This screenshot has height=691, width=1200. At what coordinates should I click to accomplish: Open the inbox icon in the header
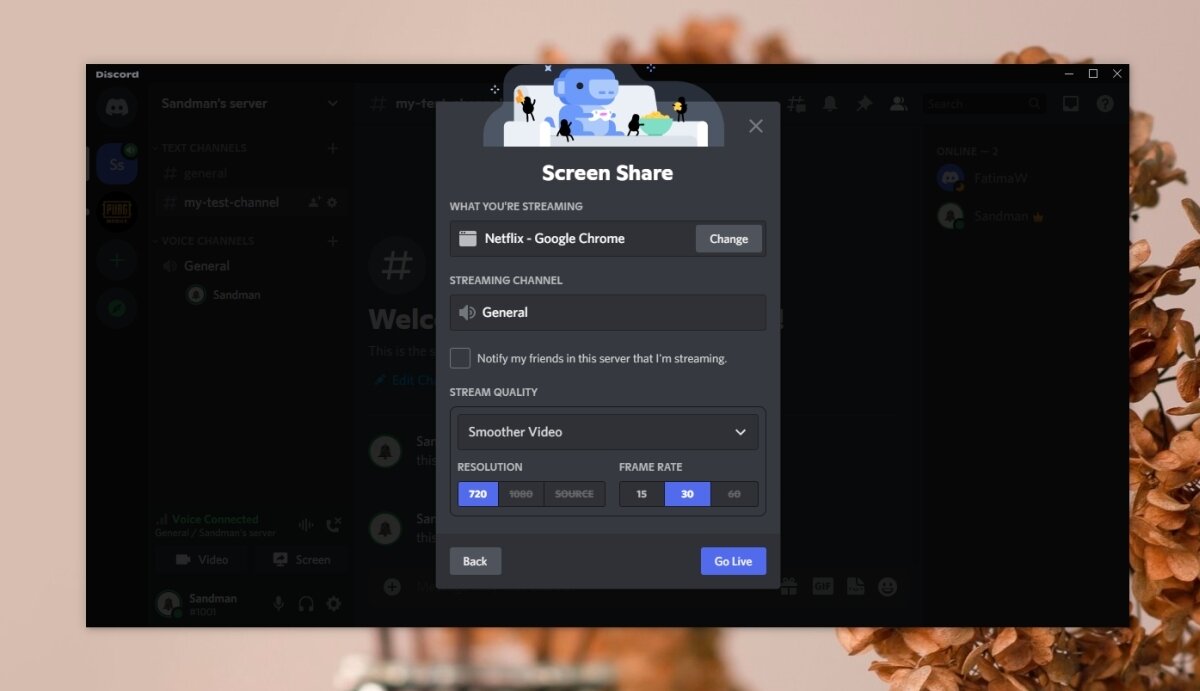click(x=1071, y=103)
